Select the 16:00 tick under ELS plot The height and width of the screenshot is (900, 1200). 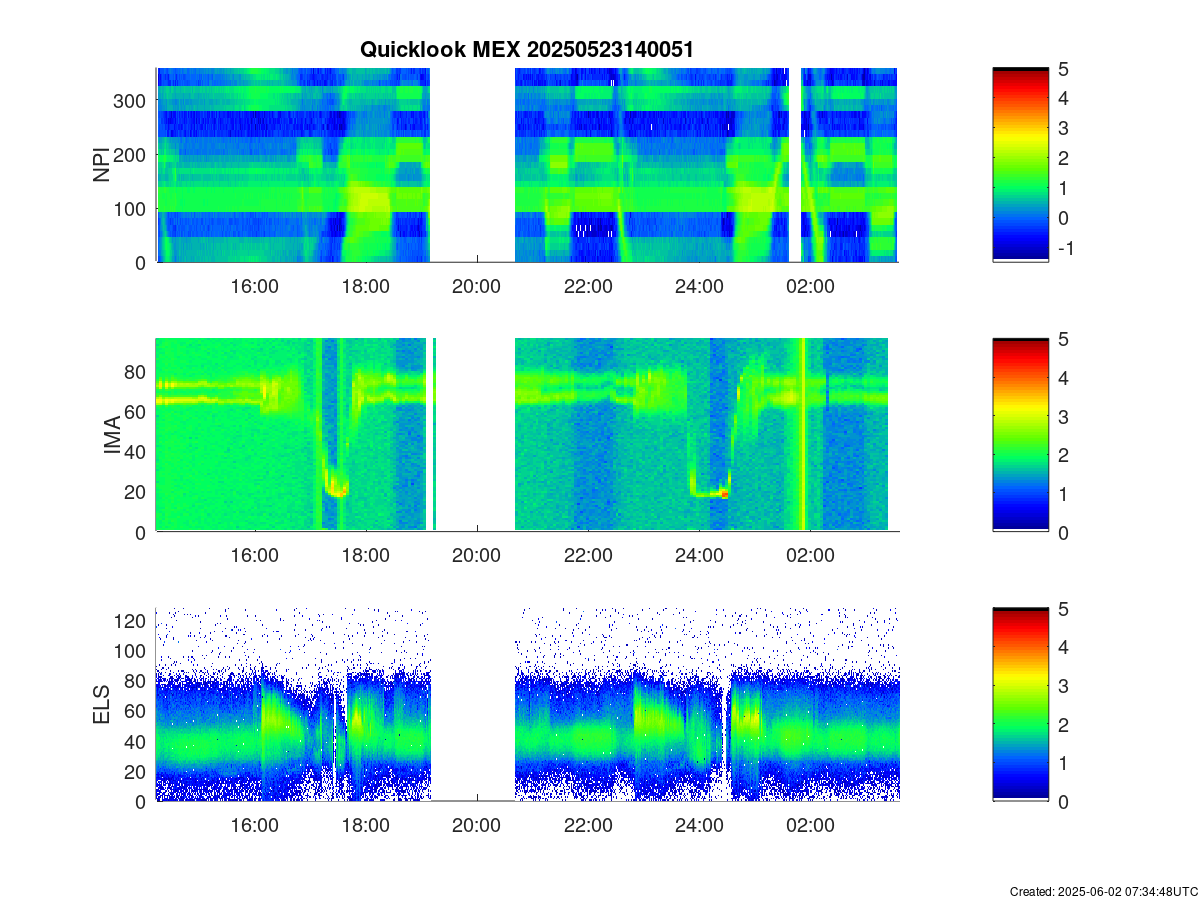255,825
